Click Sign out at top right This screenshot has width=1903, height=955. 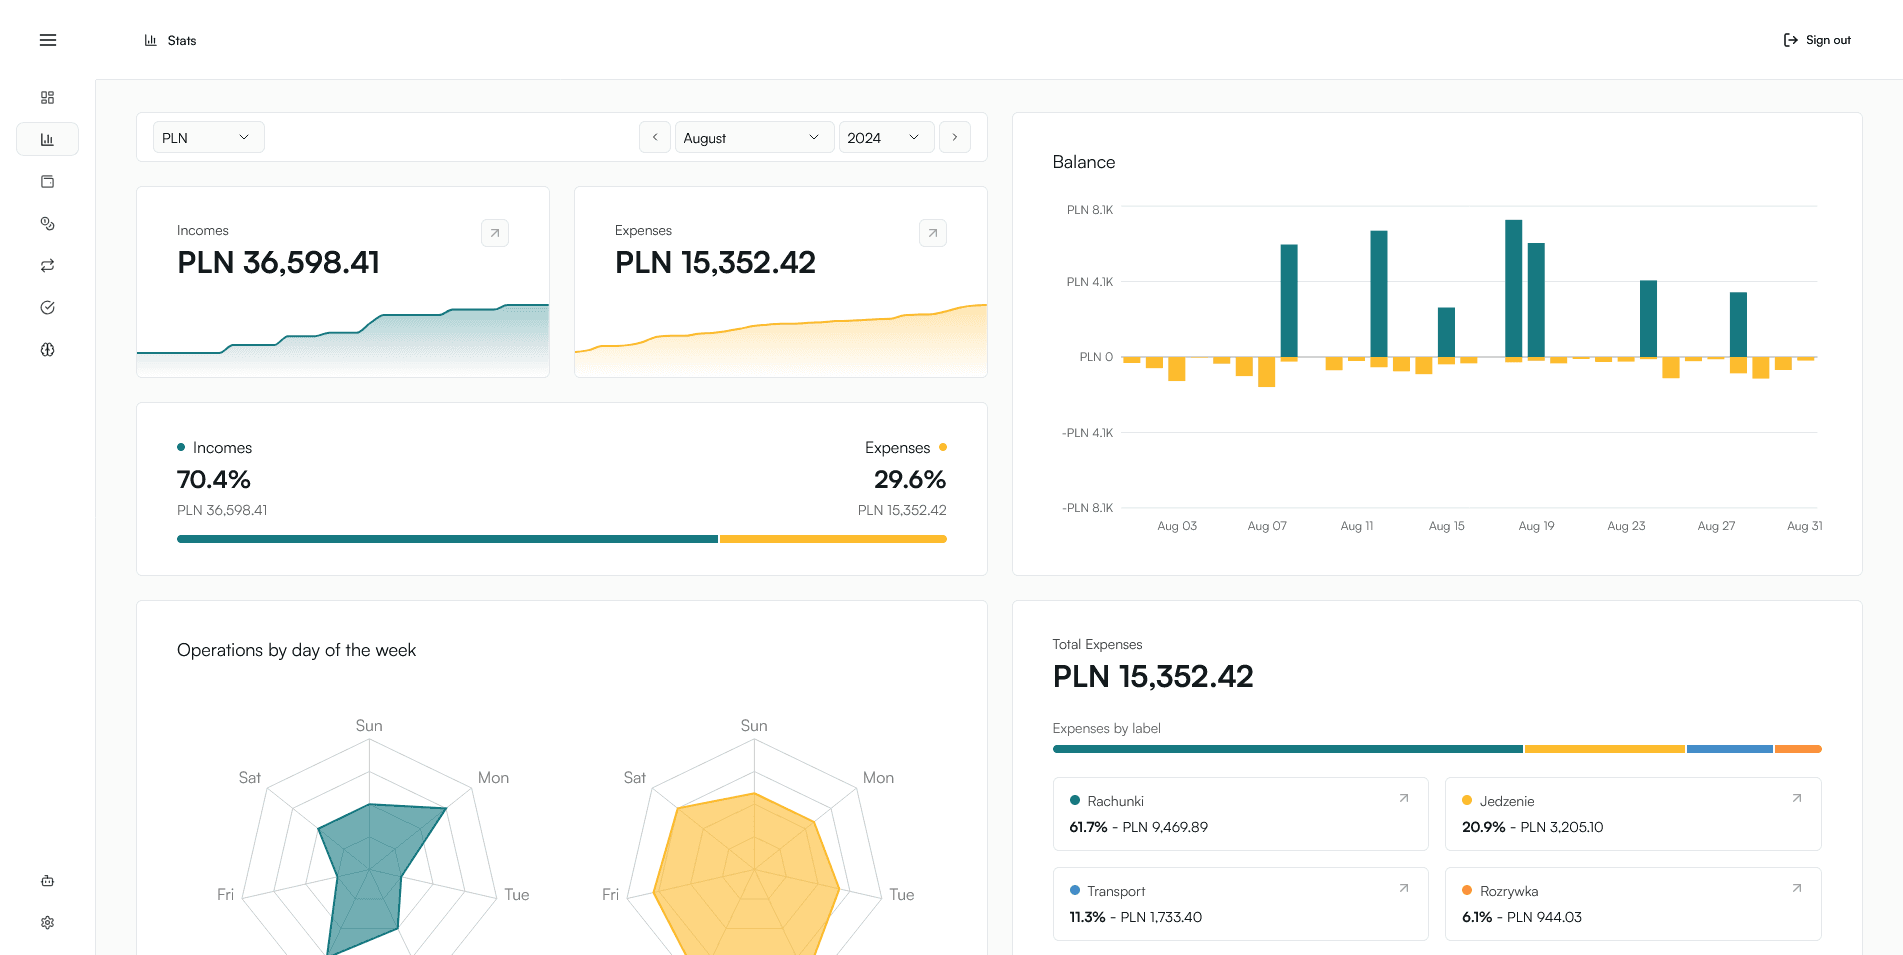tap(1816, 40)
